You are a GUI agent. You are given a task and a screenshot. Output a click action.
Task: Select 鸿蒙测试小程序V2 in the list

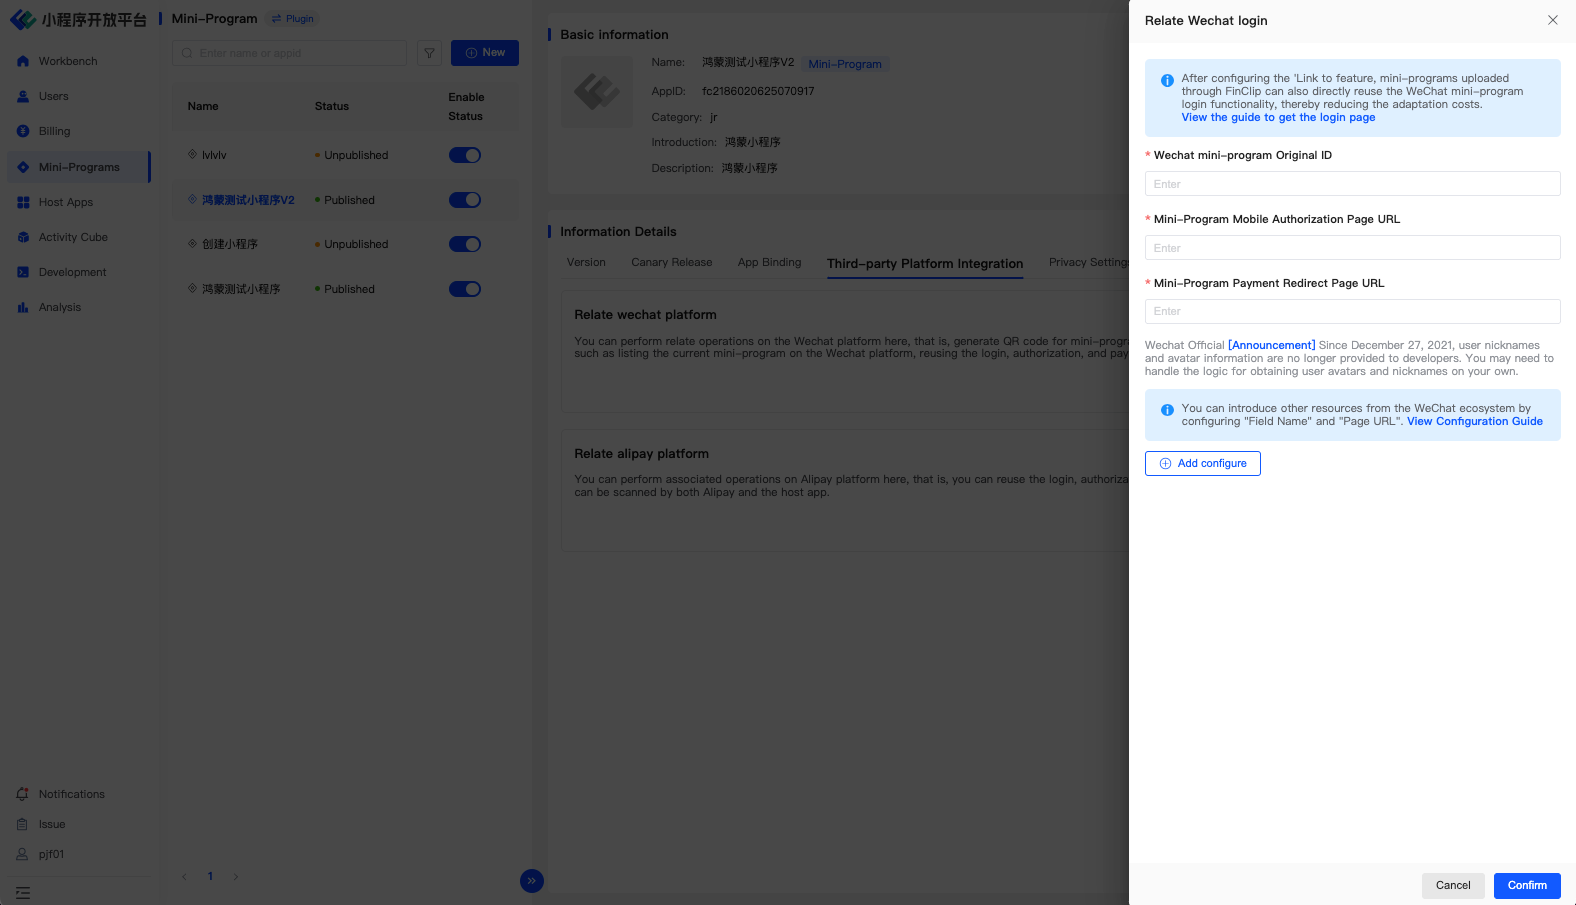click(x=248, y=200)
